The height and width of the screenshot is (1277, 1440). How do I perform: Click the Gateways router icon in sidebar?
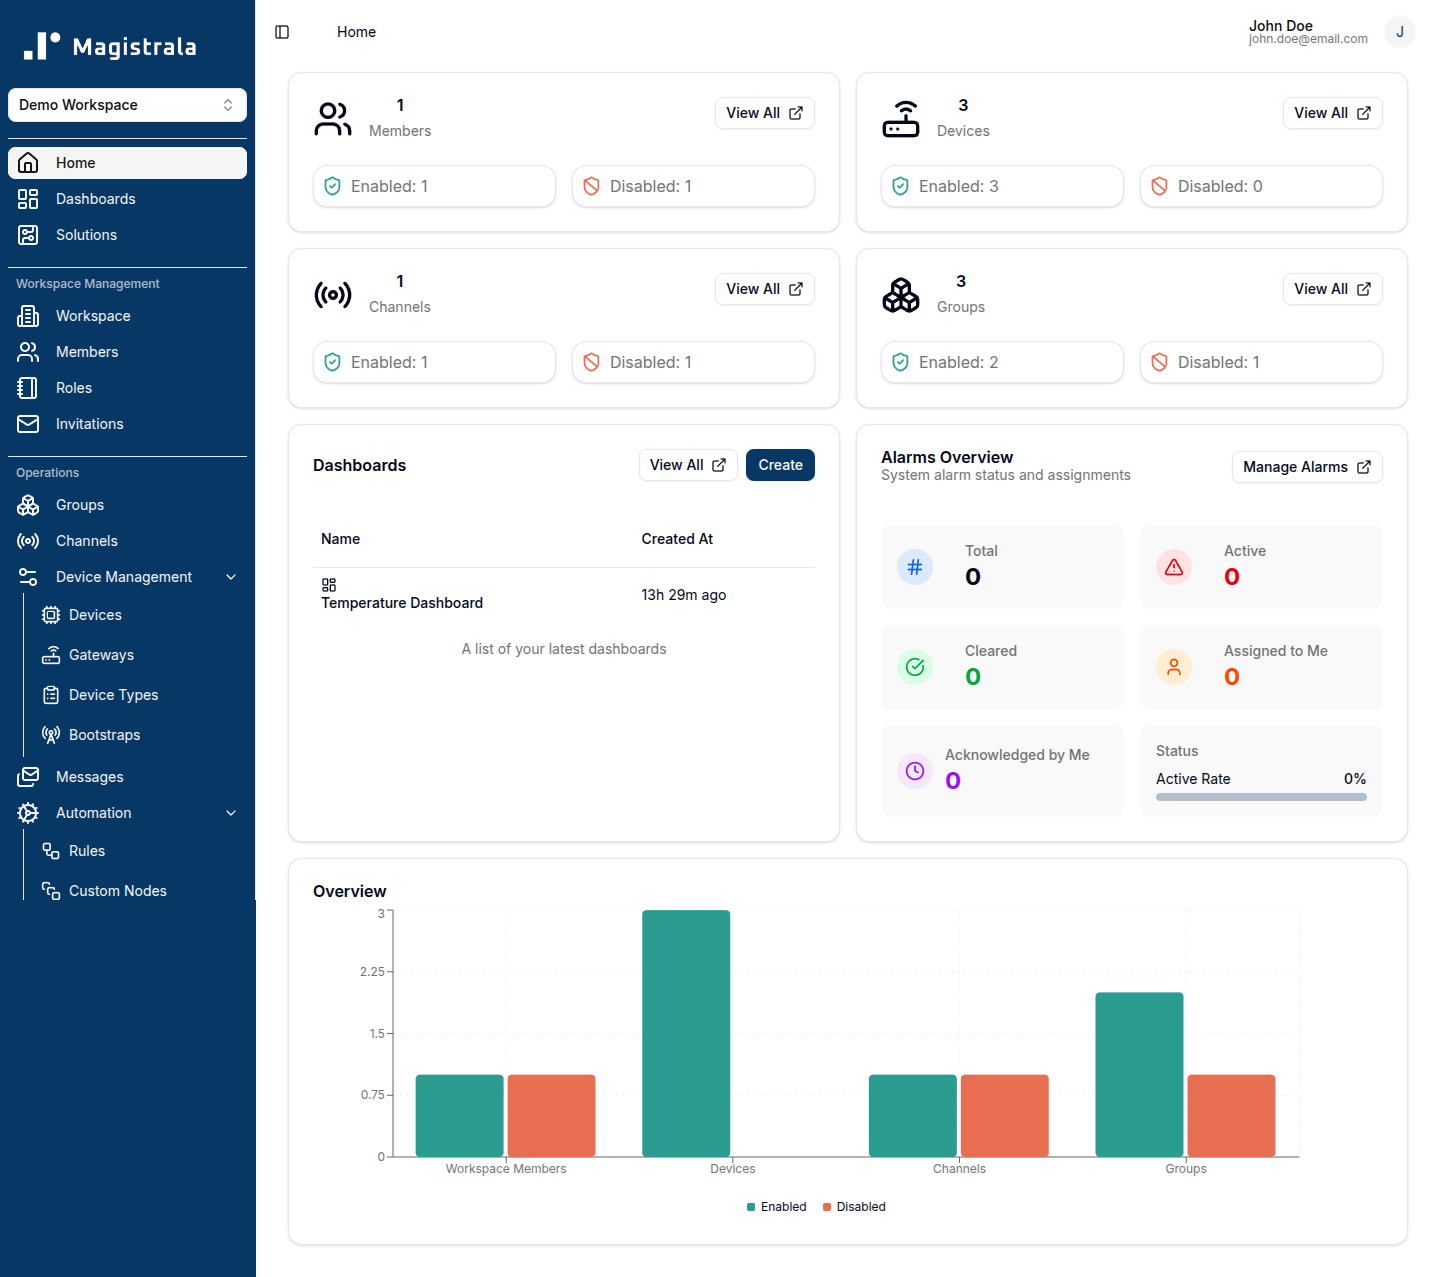[51, 655]
